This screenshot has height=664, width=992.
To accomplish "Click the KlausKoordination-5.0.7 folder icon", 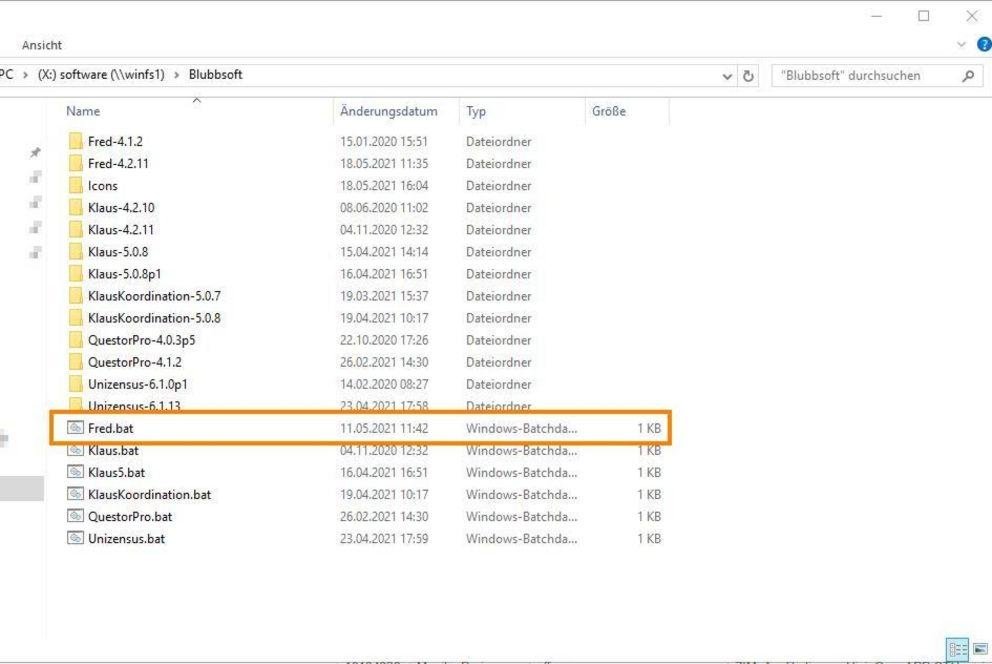I will click(x=75, y=296).
